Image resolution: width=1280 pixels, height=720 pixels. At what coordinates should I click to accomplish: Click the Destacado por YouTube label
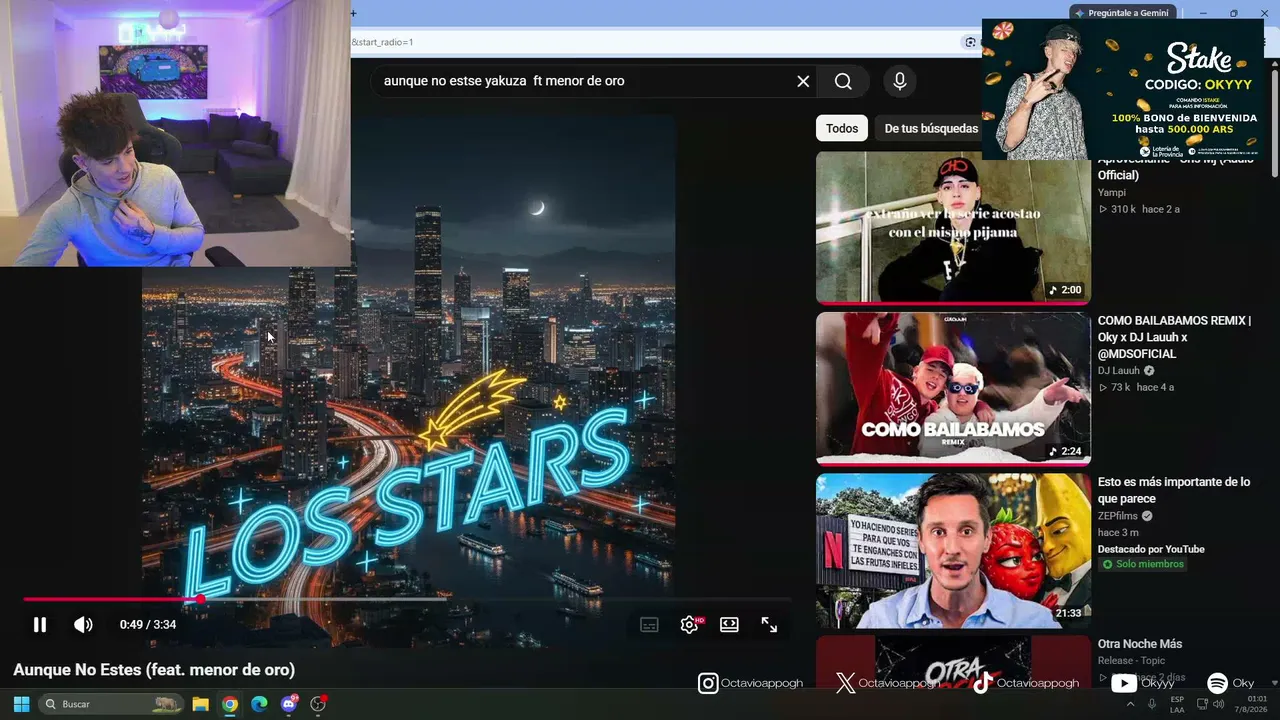click(1151, 549)
